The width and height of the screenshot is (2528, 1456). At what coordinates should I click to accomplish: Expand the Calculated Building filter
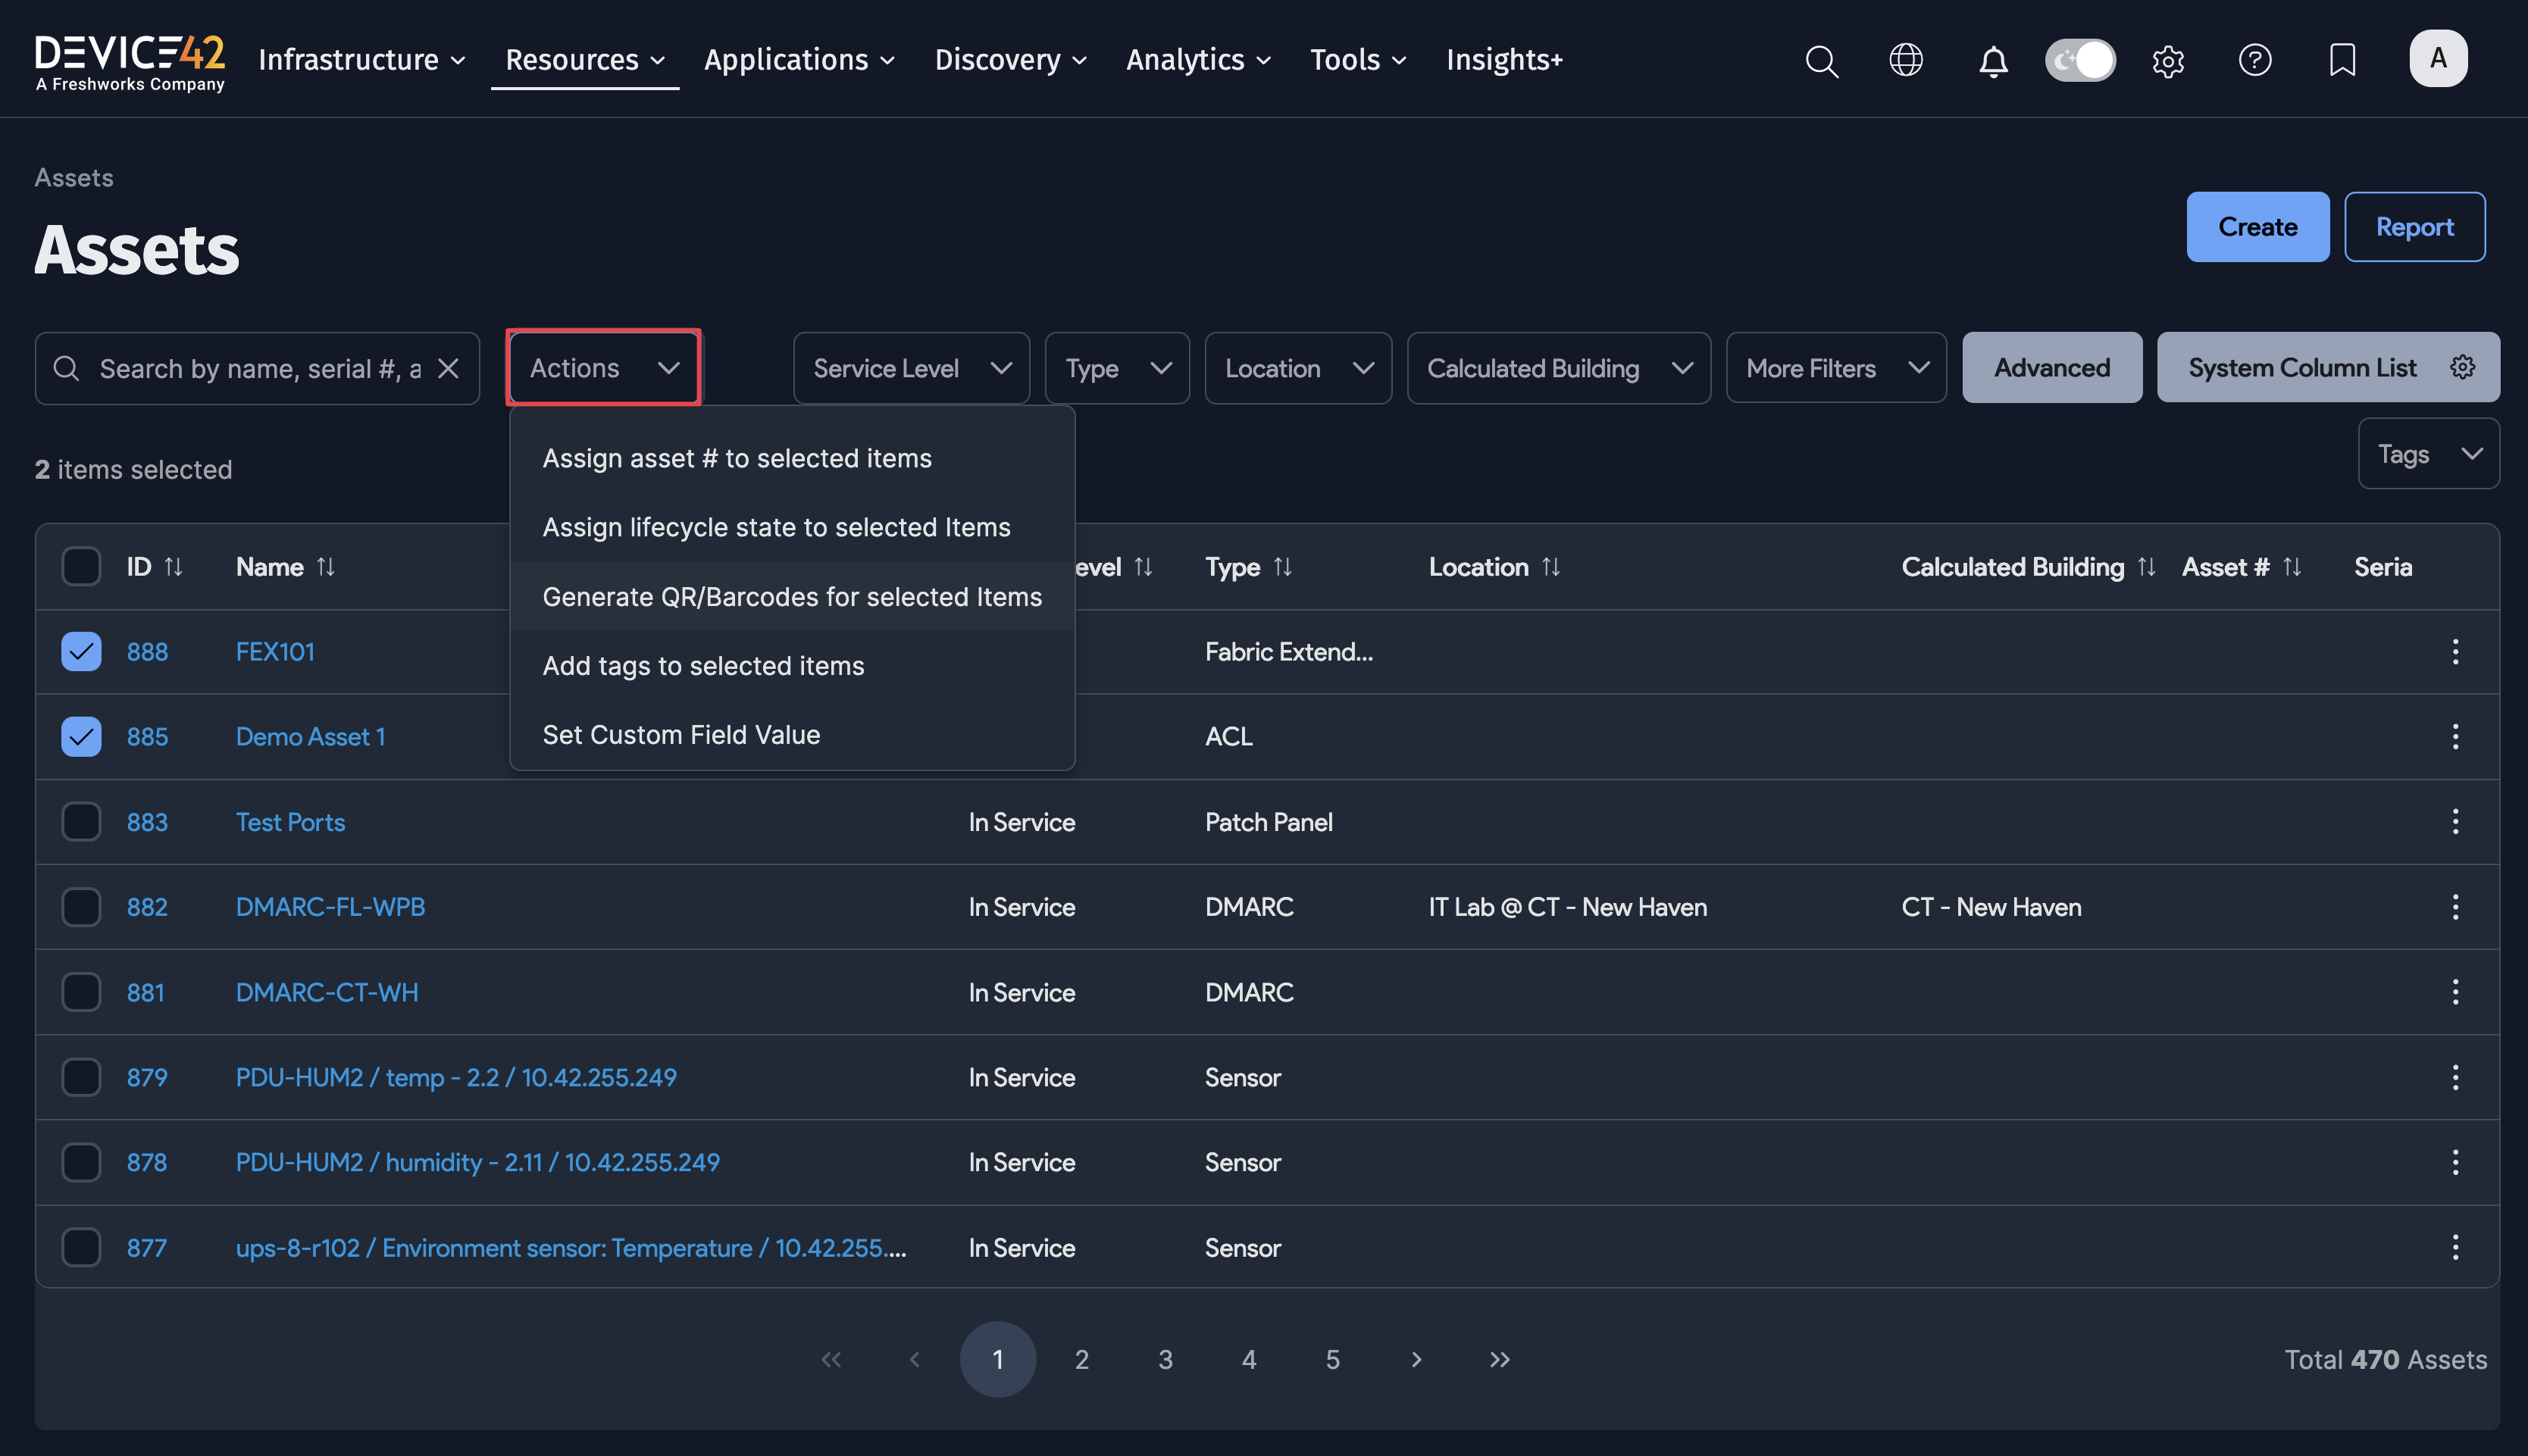[x=1557, y=367]
